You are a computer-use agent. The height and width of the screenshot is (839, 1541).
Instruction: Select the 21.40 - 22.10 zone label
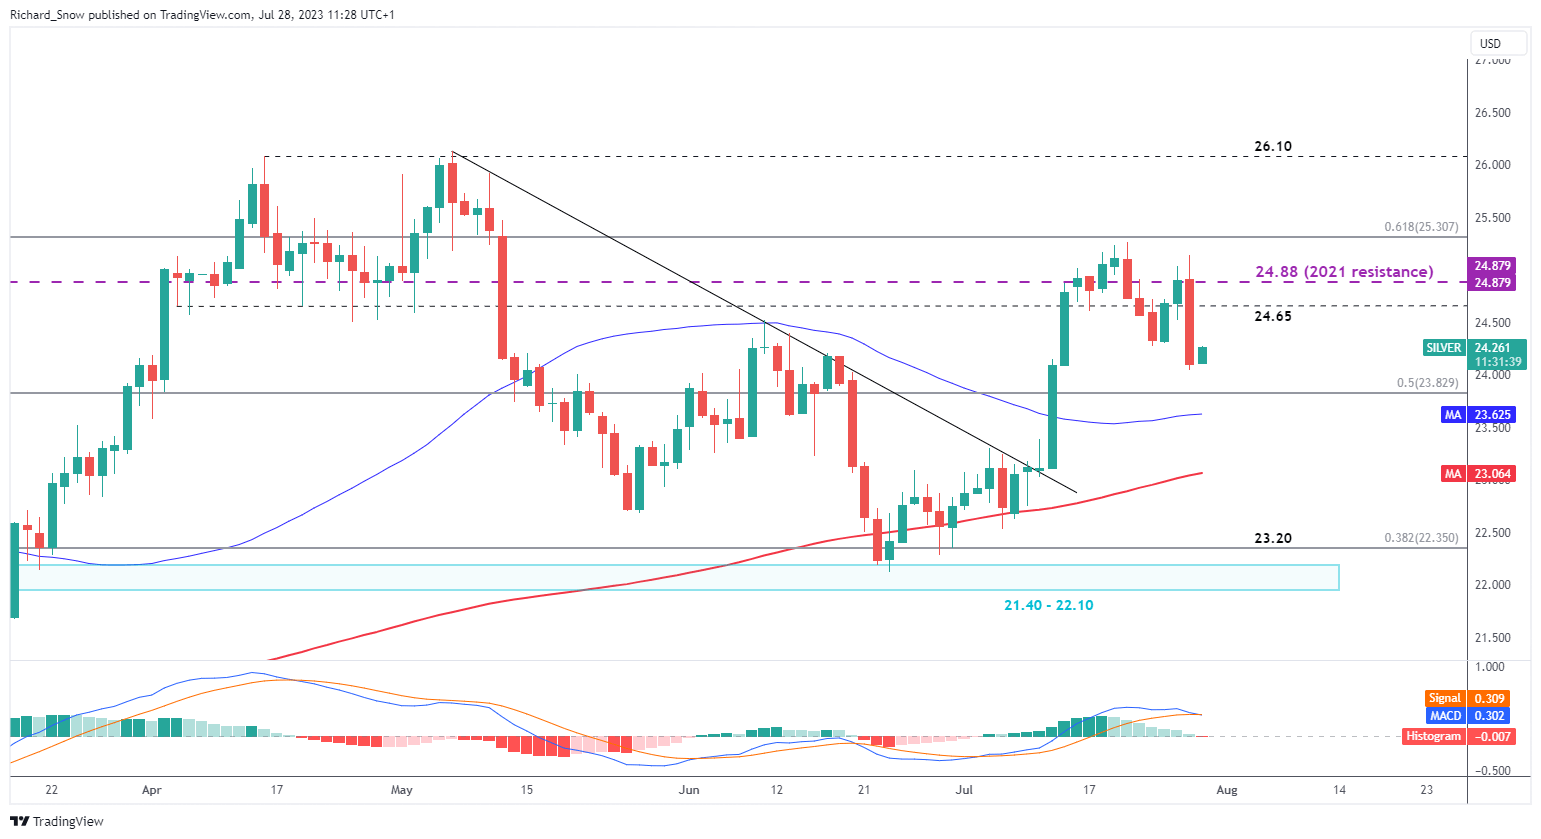click(1048, 605)
